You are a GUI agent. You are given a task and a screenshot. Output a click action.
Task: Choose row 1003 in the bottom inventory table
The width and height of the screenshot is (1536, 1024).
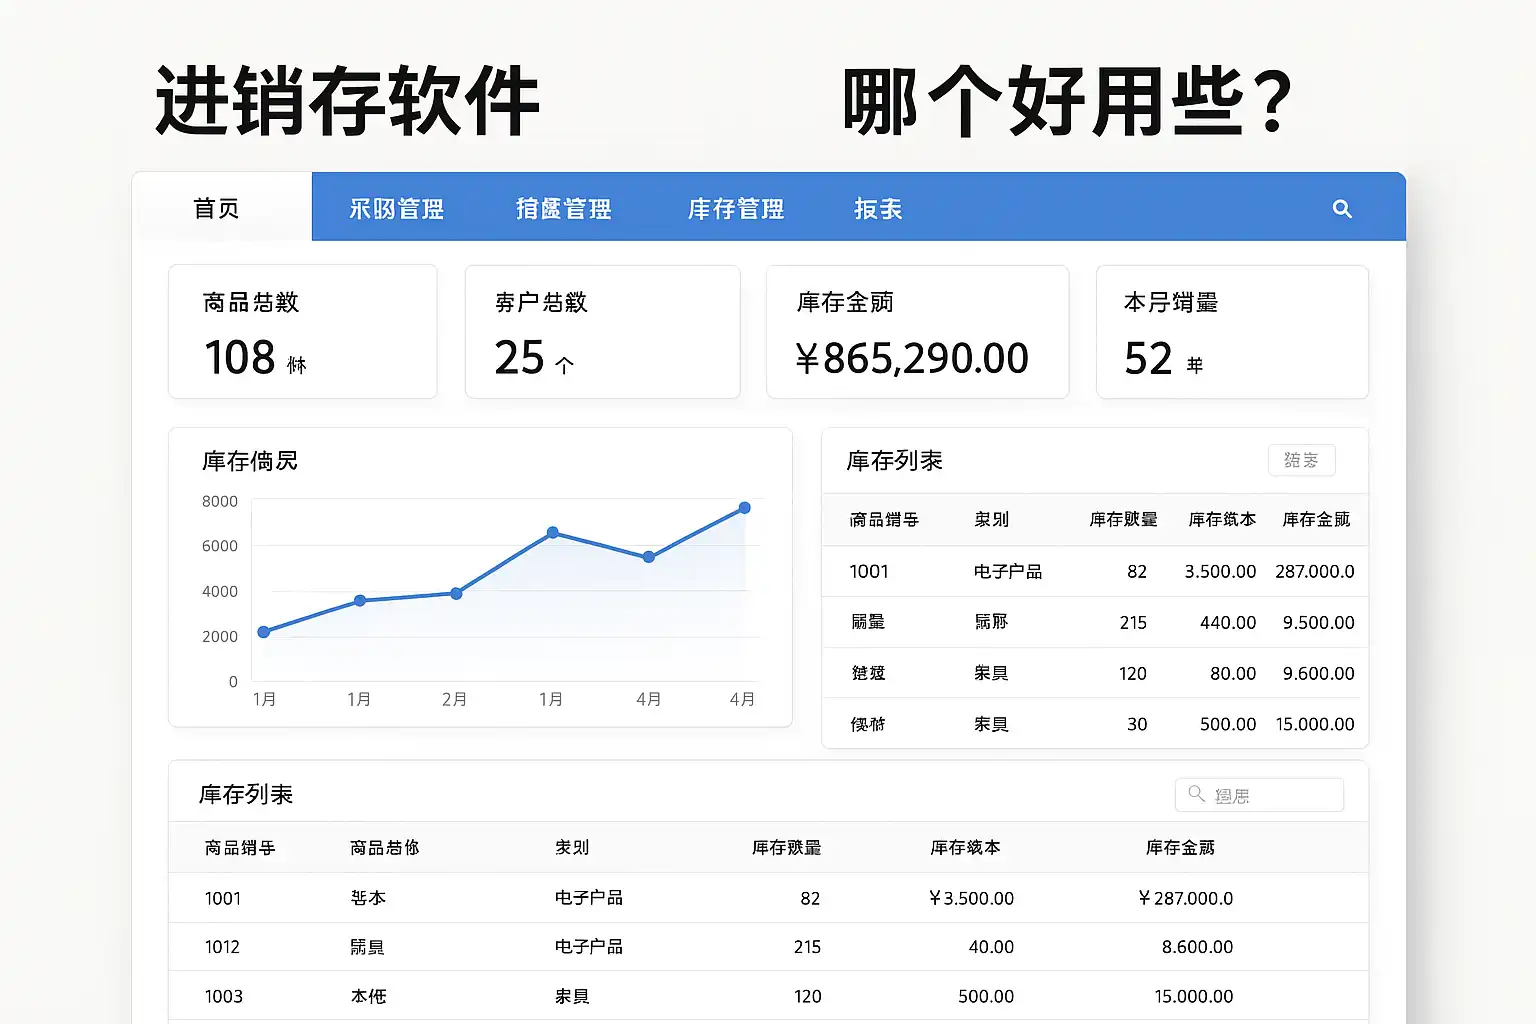768,996
